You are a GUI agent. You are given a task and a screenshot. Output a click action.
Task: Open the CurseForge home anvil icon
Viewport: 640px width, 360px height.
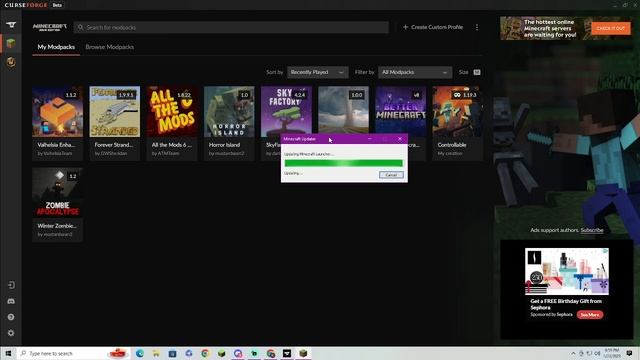pyautogui.click(x=11, y=24)
